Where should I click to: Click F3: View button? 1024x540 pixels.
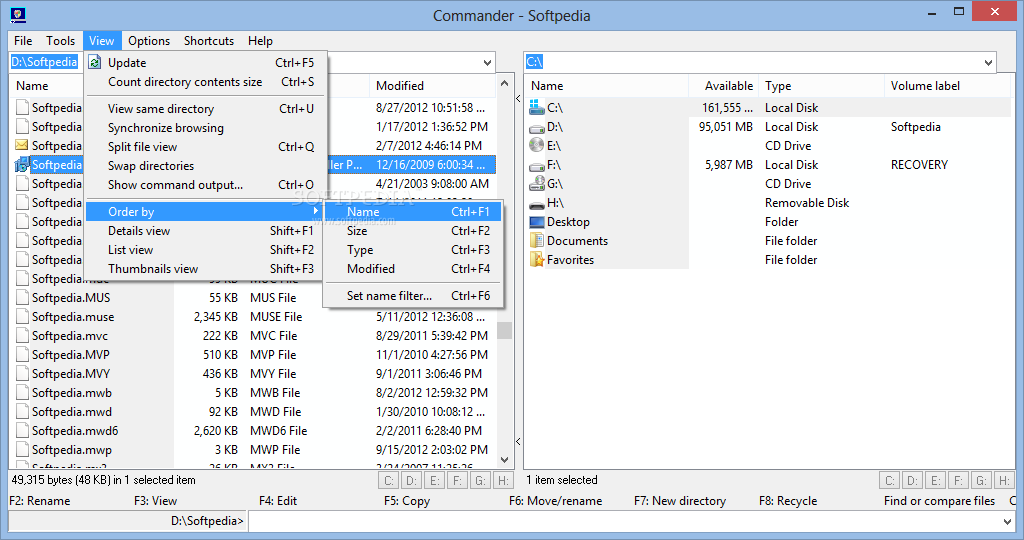(155, 501)
